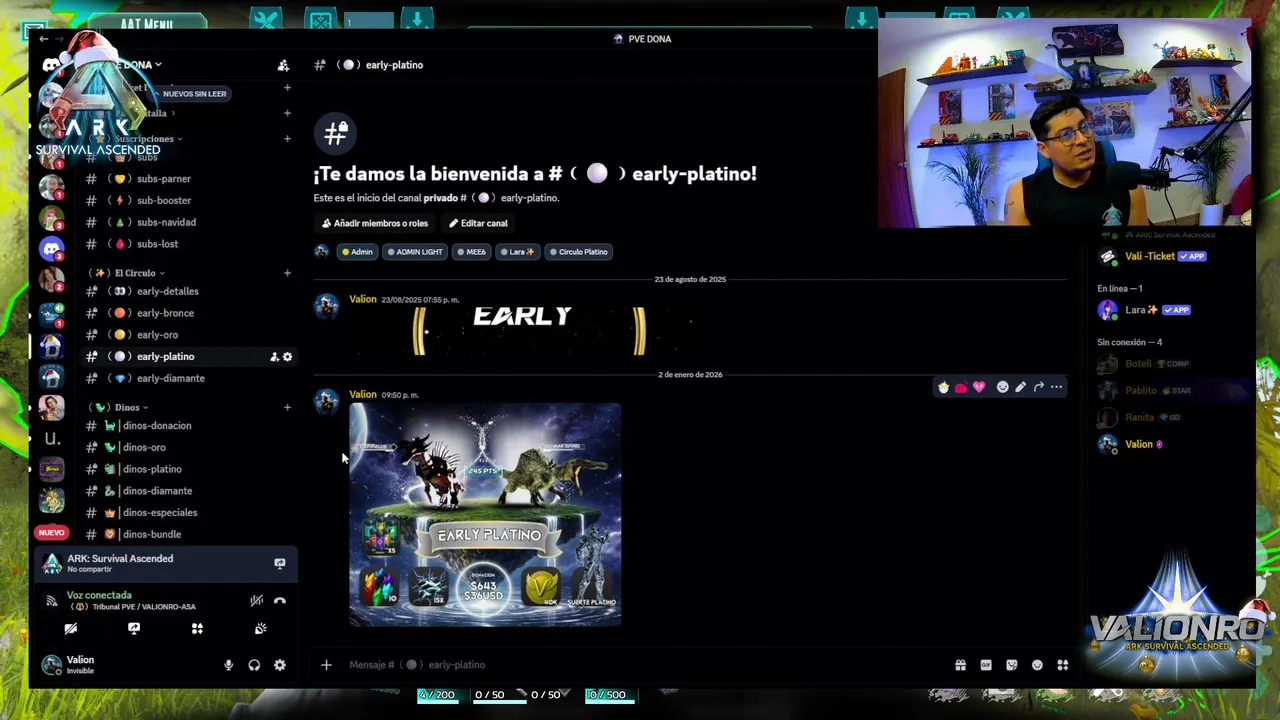Click the server invite members icon
The width and height of the screenshot is (1280, 720).
click(283, 65)
